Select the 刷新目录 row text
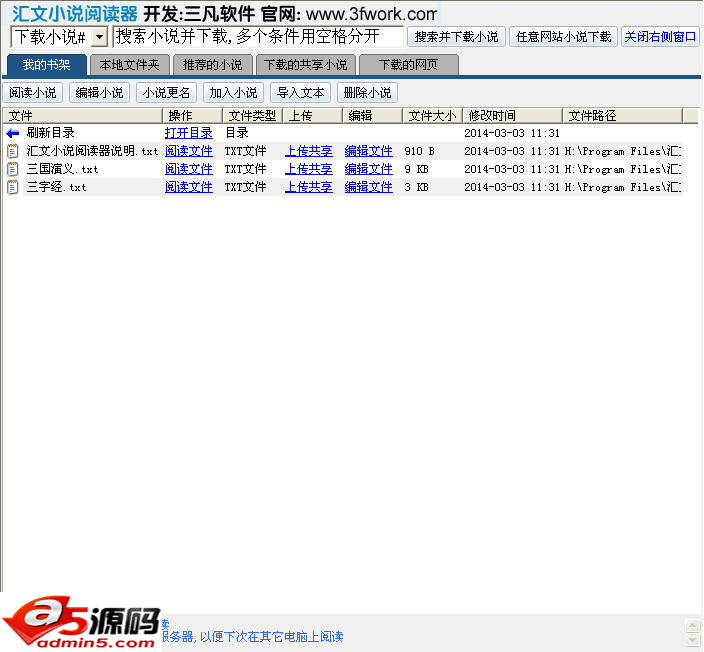The width and height of the screenshot is (704, 652). pyautogui.click(x=50, y=133)
